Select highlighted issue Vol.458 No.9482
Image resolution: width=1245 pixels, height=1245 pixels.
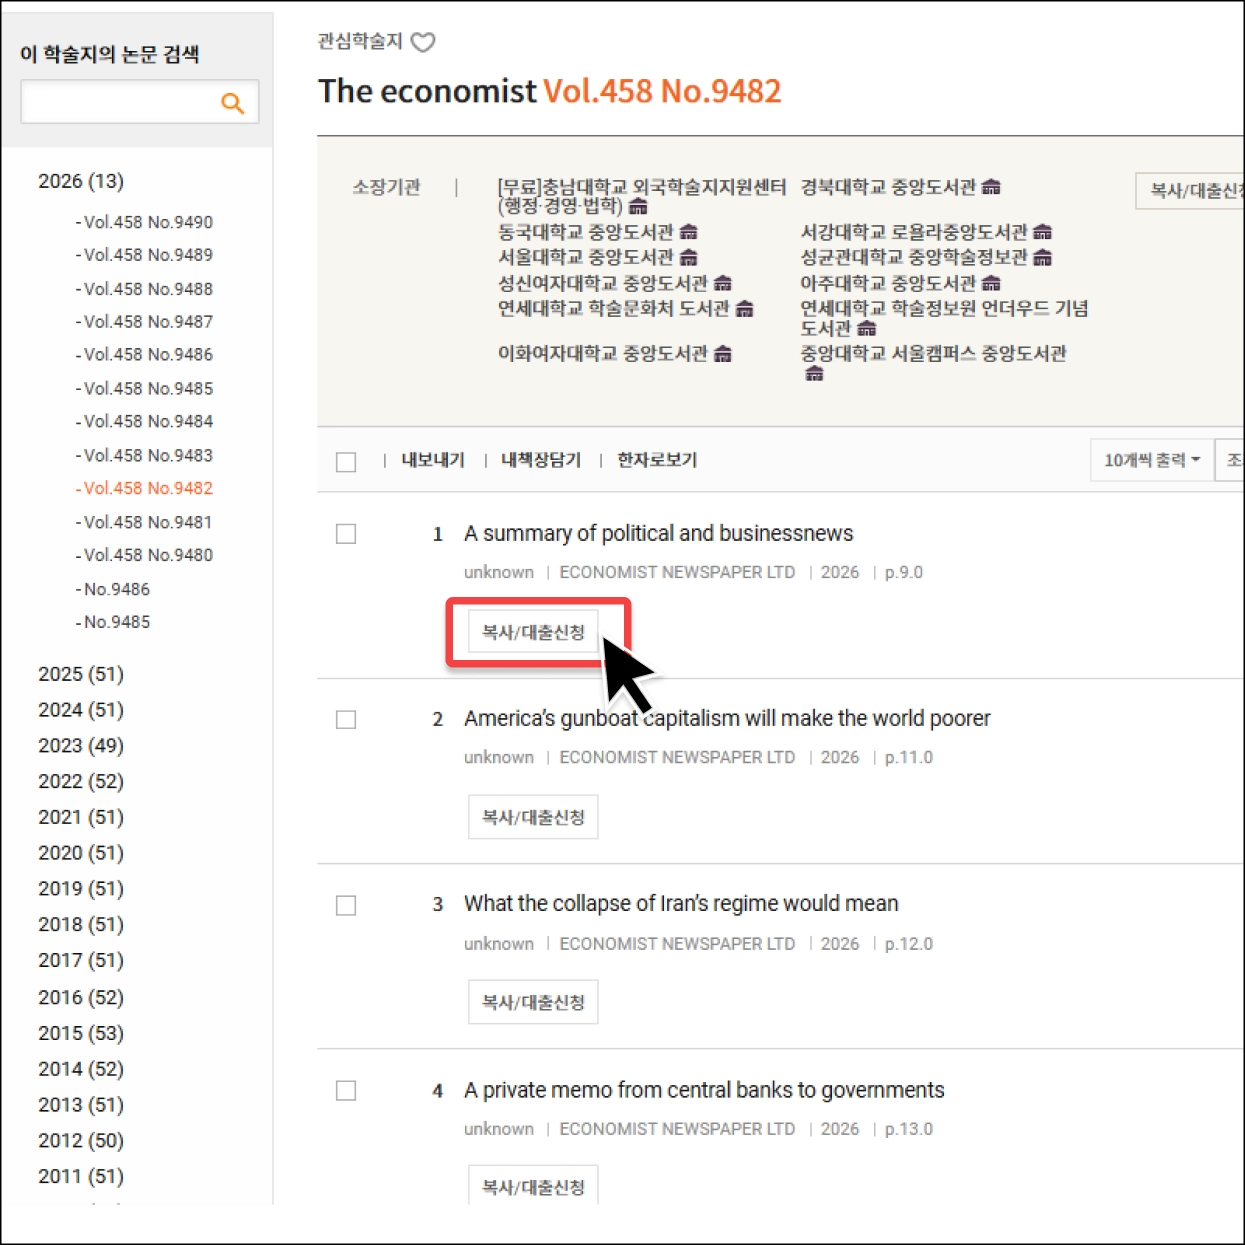click(148, 488)
